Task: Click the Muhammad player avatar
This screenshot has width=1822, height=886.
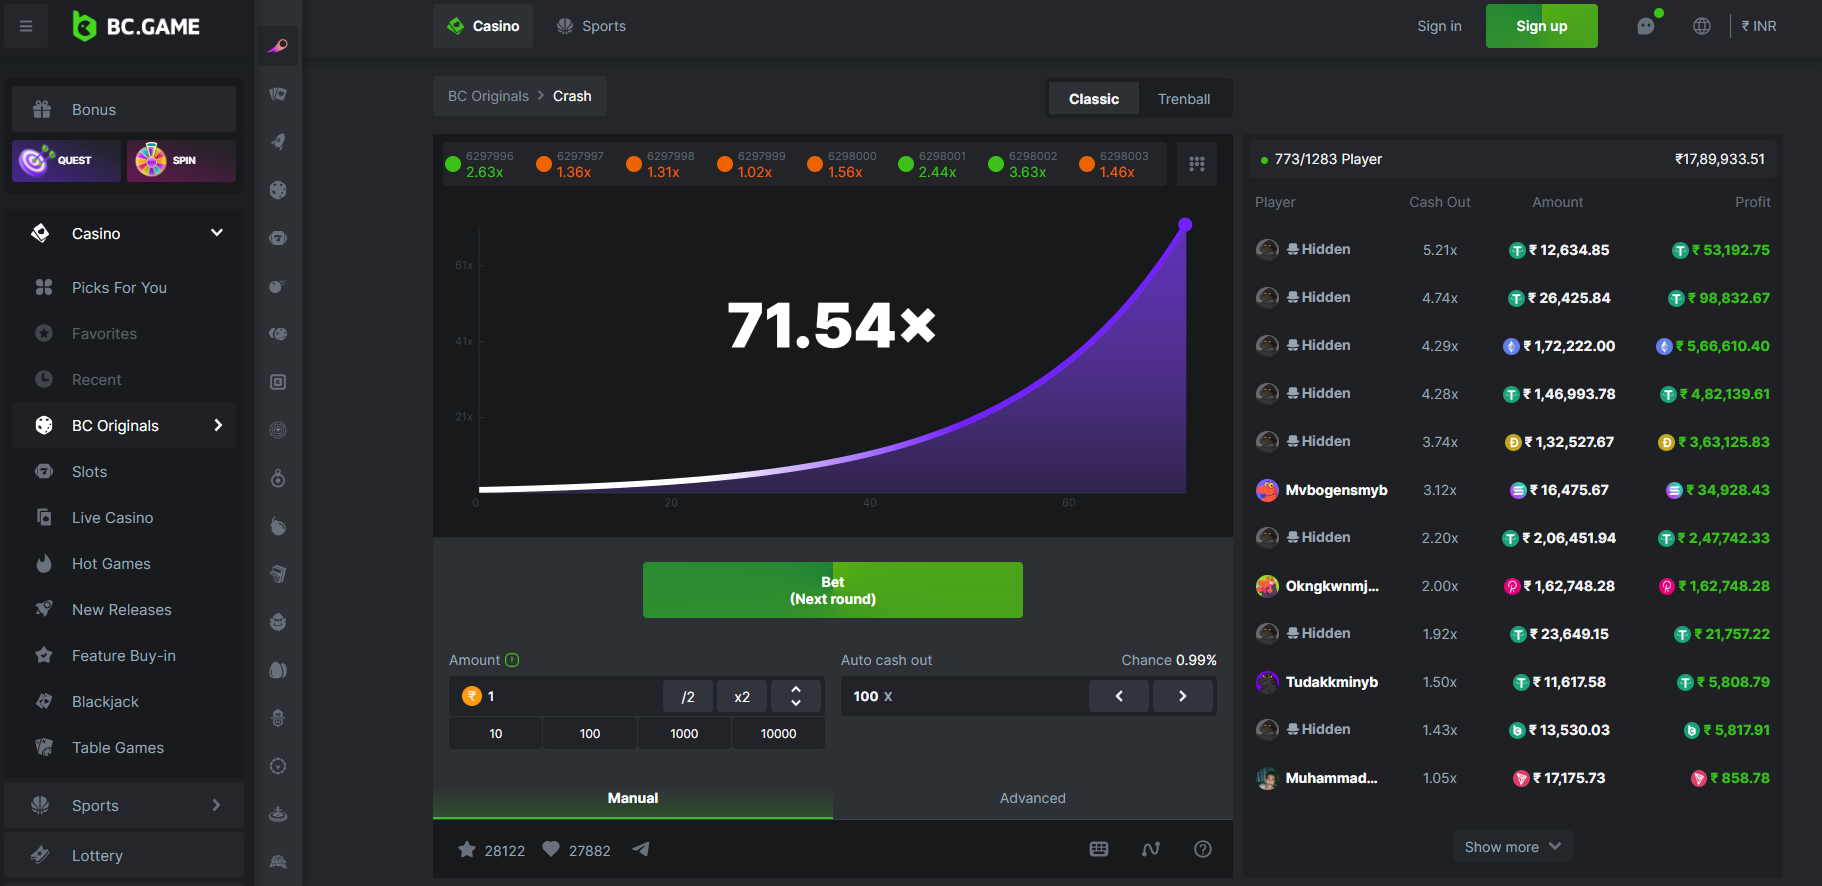Action: coord(1267,778)
